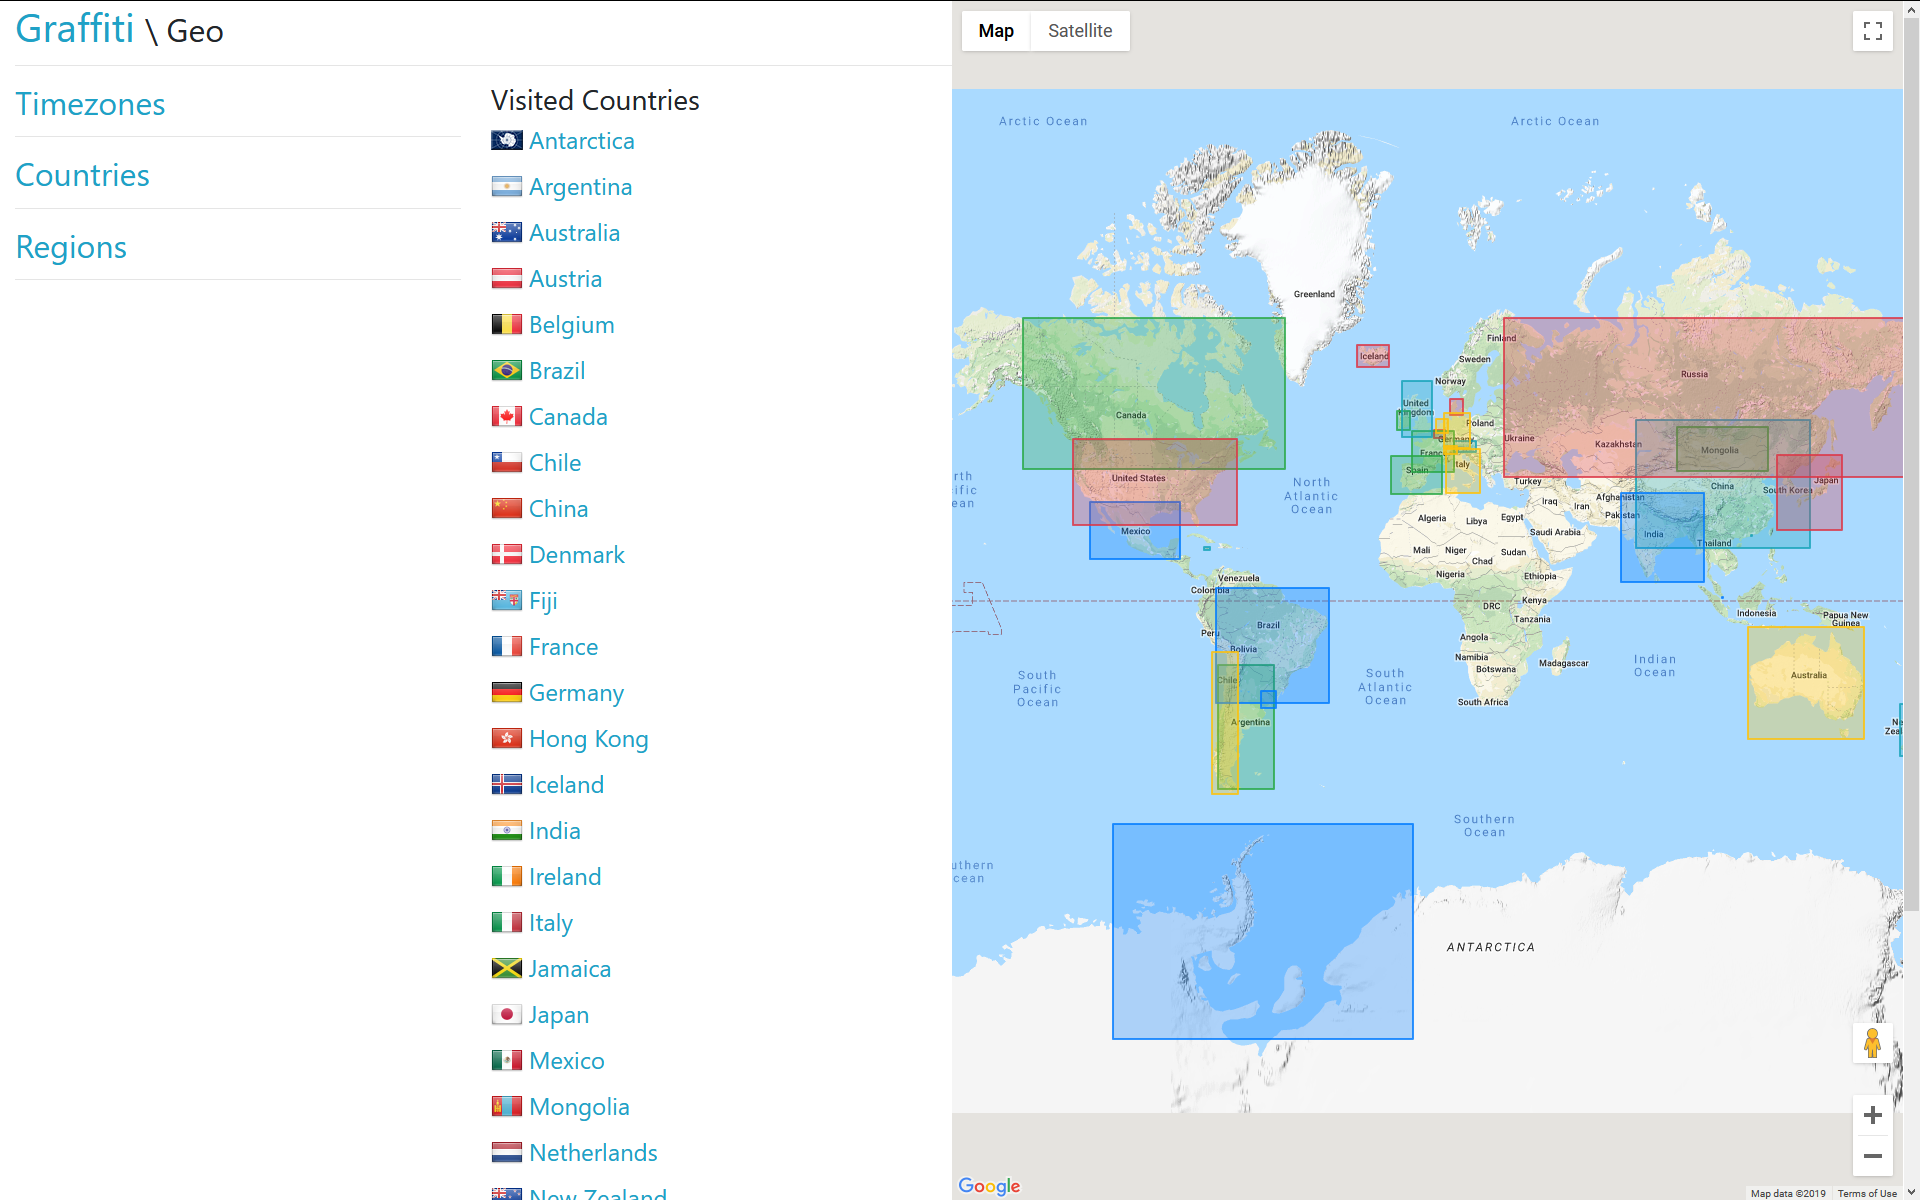The height and width of the screenshot is (1200, 1920).
Task: Click the Brazil flag icon
Action: coord(506,371)
